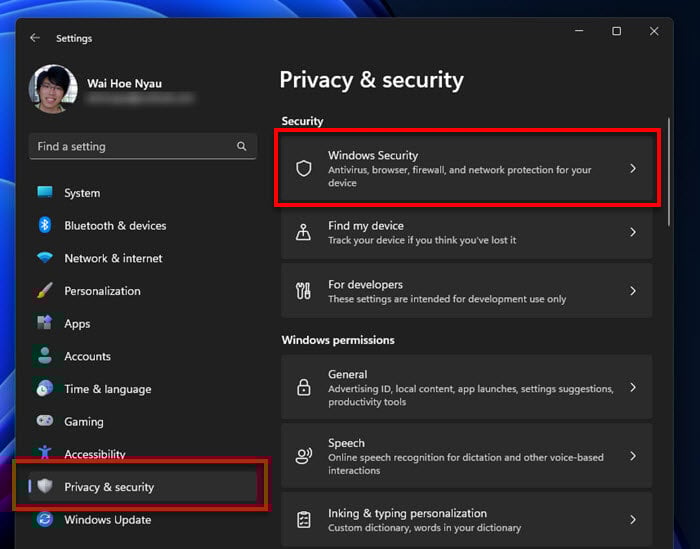Click the Apps icon in sidebar
Viewport: 700px width, 549px height.
(x=45, y=323)
